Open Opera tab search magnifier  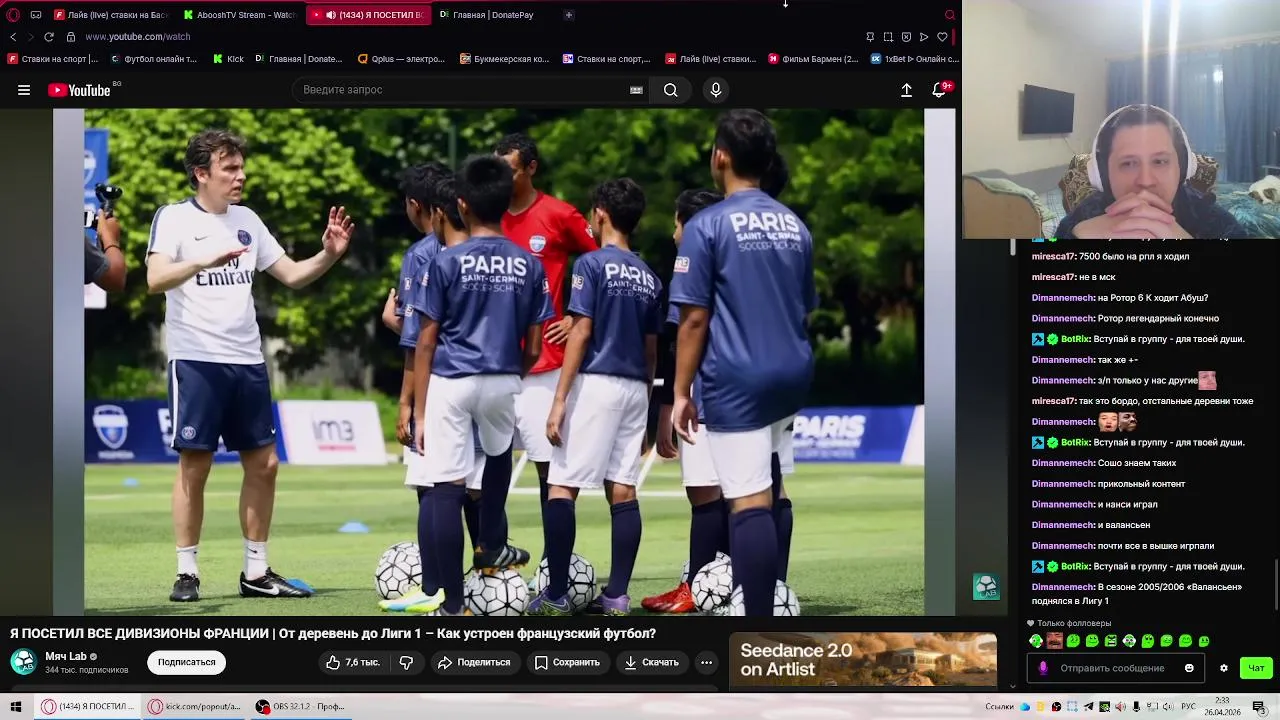coord(950,15)
